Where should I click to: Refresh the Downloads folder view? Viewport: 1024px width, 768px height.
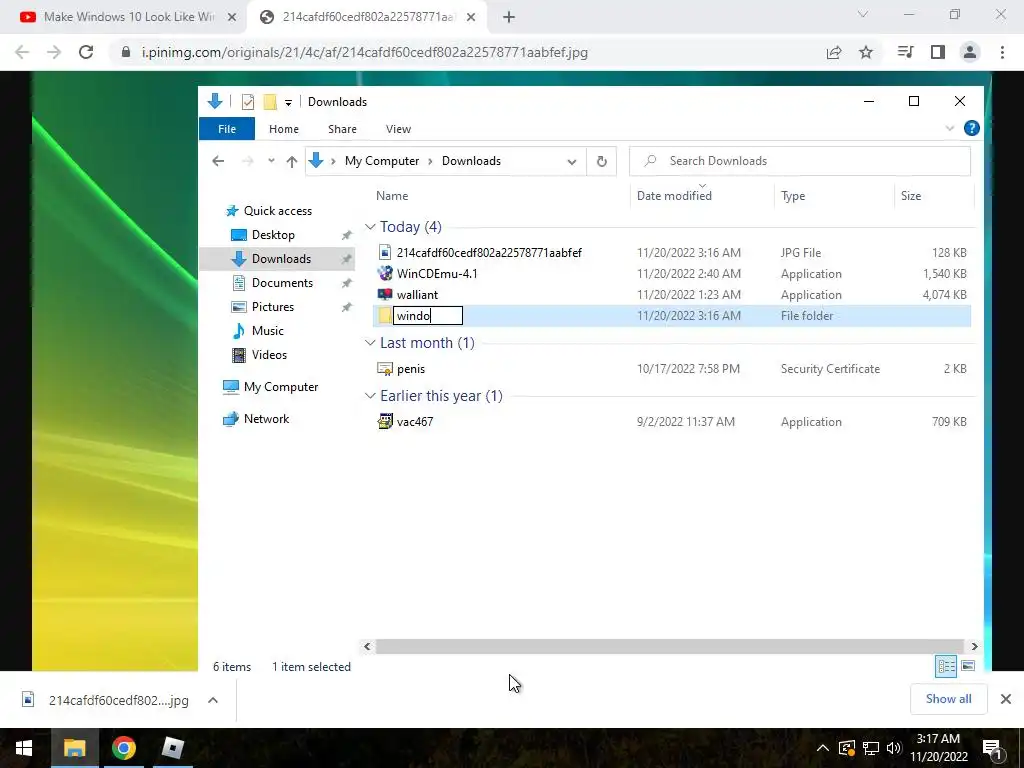point(601,161)
